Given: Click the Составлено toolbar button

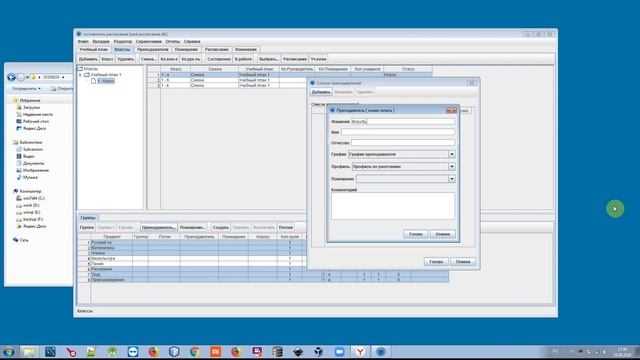Looking at the screenshot, I should 219,59.
